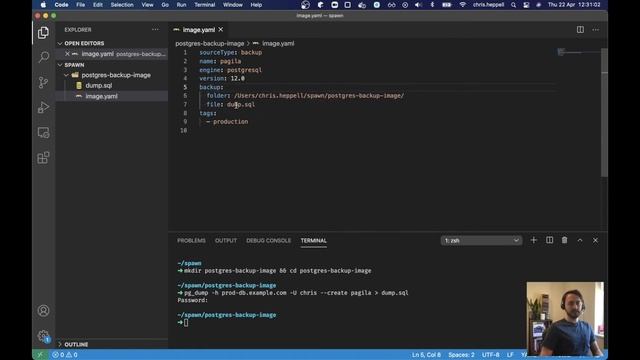Change indentation via Spaces: 2
The height and width of the screenshot is (360, 640).
pyautogui.click(x=461, y=355)
